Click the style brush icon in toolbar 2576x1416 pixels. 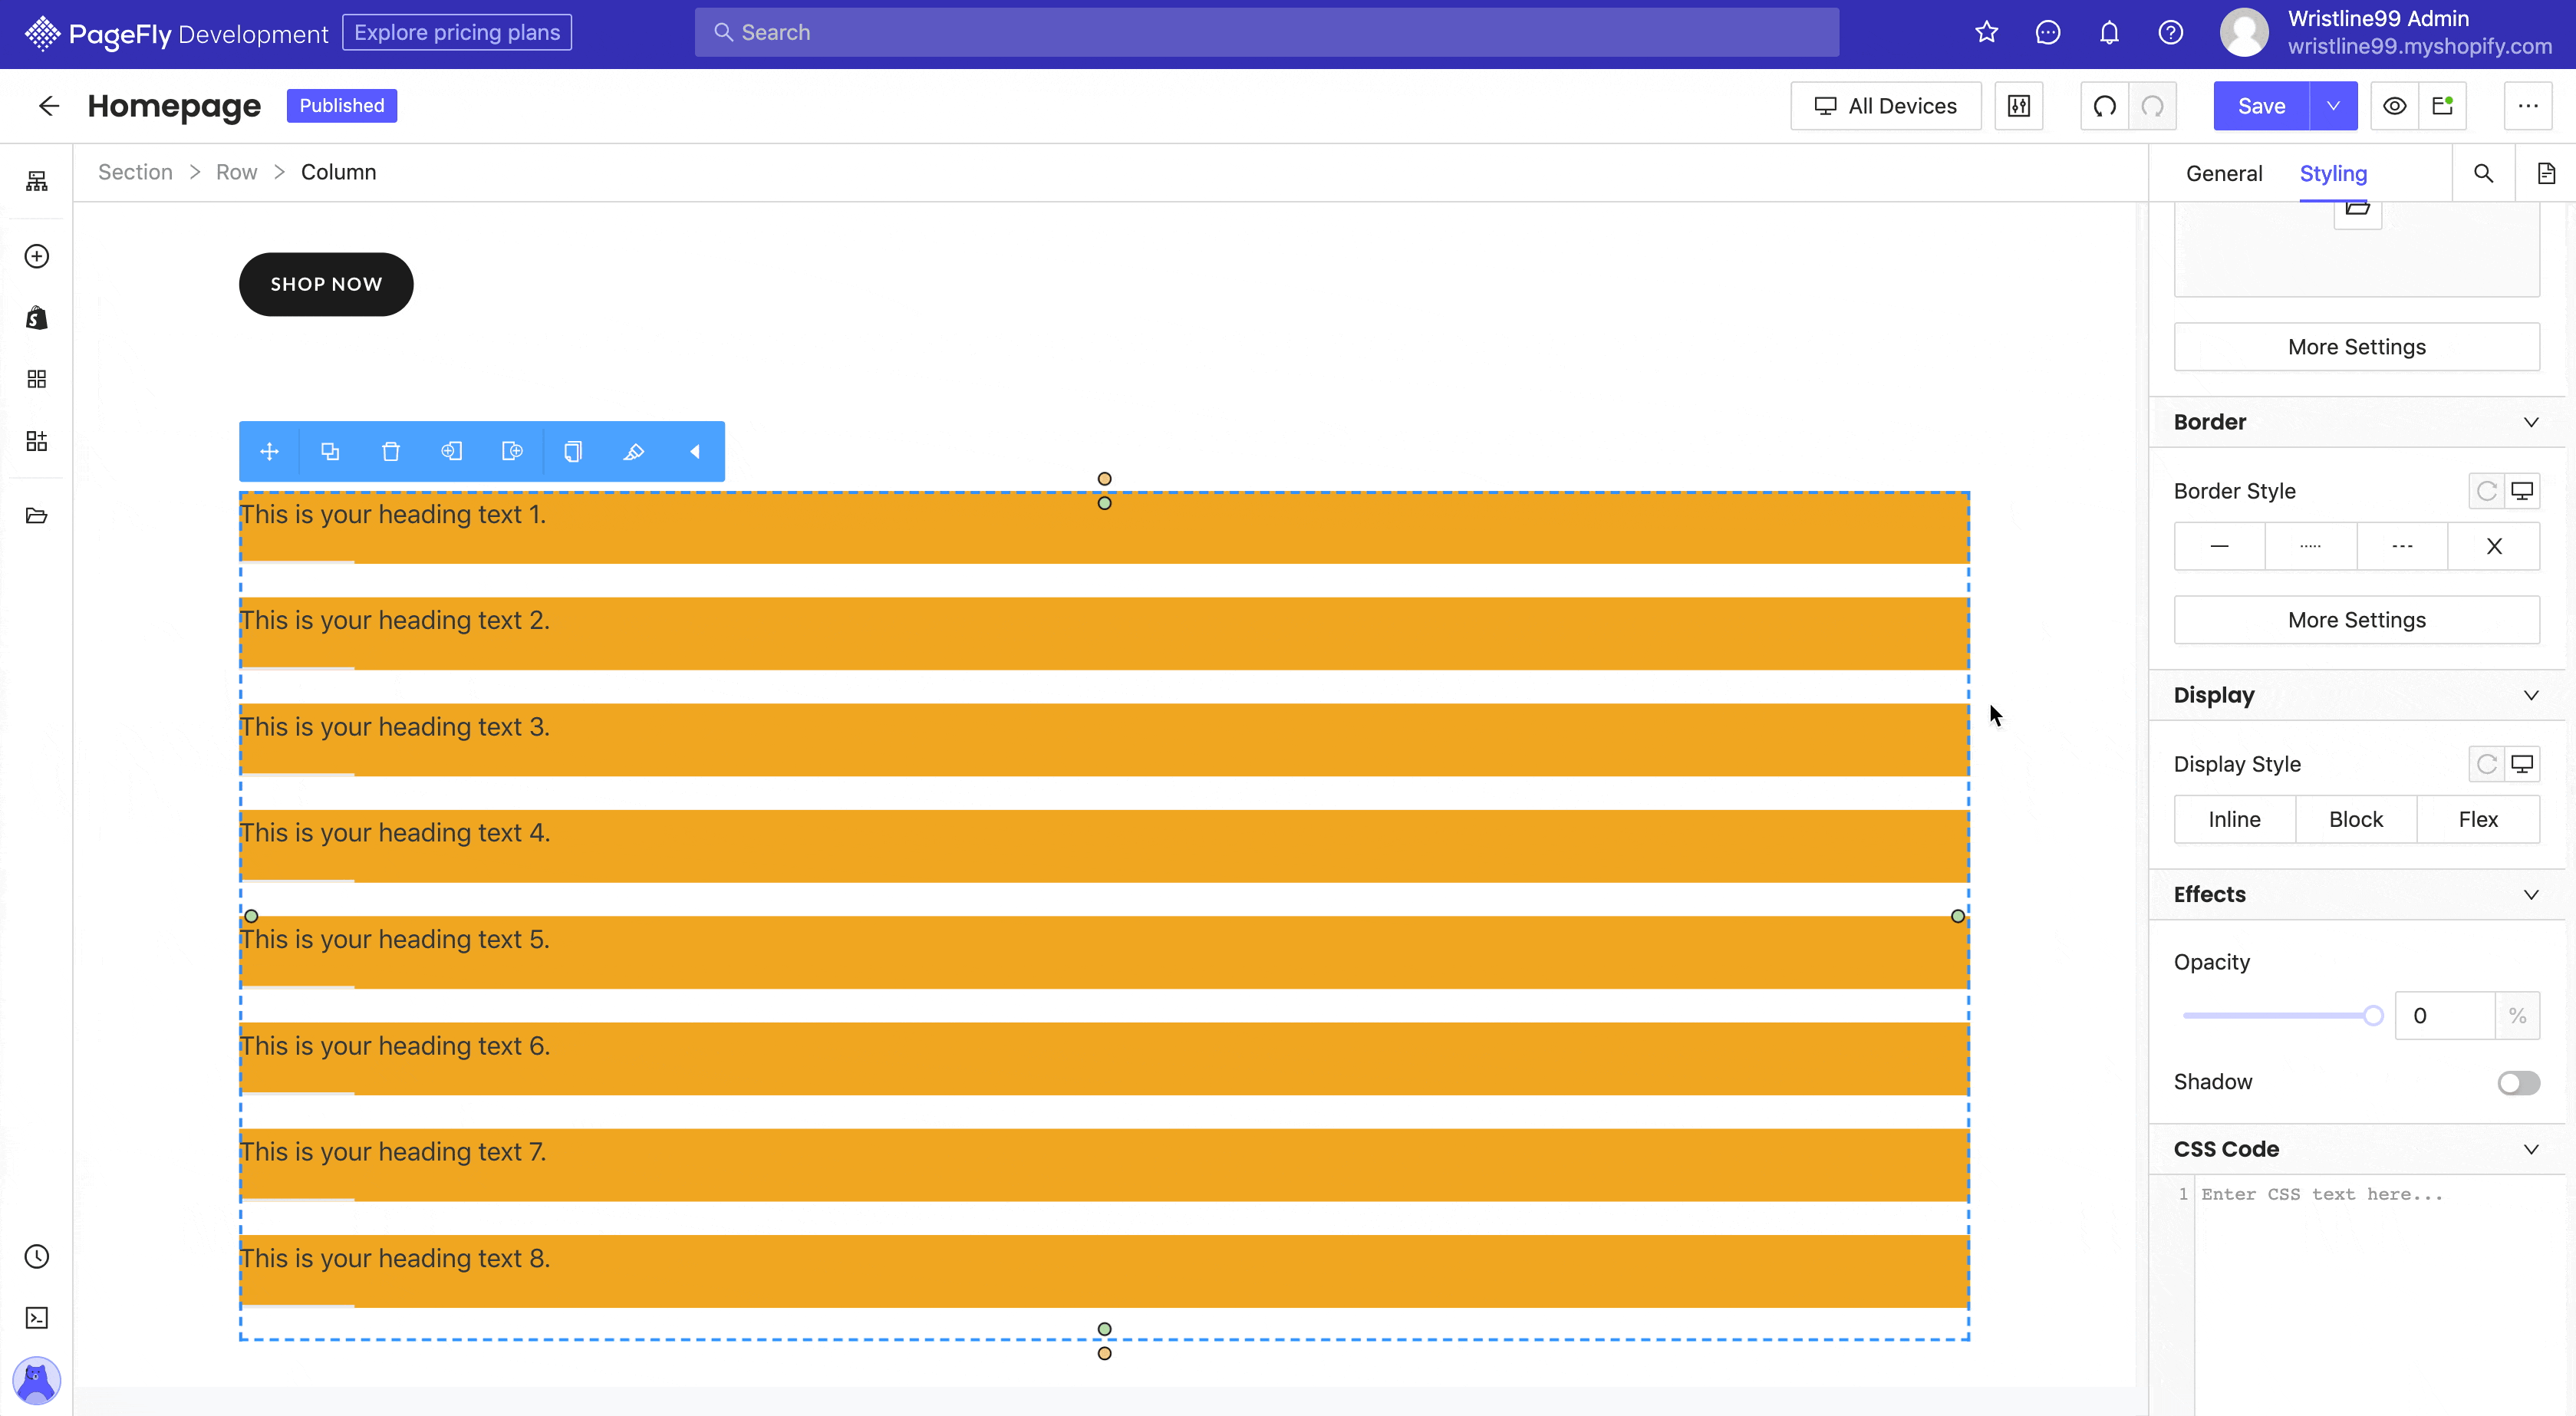(634, 452)
